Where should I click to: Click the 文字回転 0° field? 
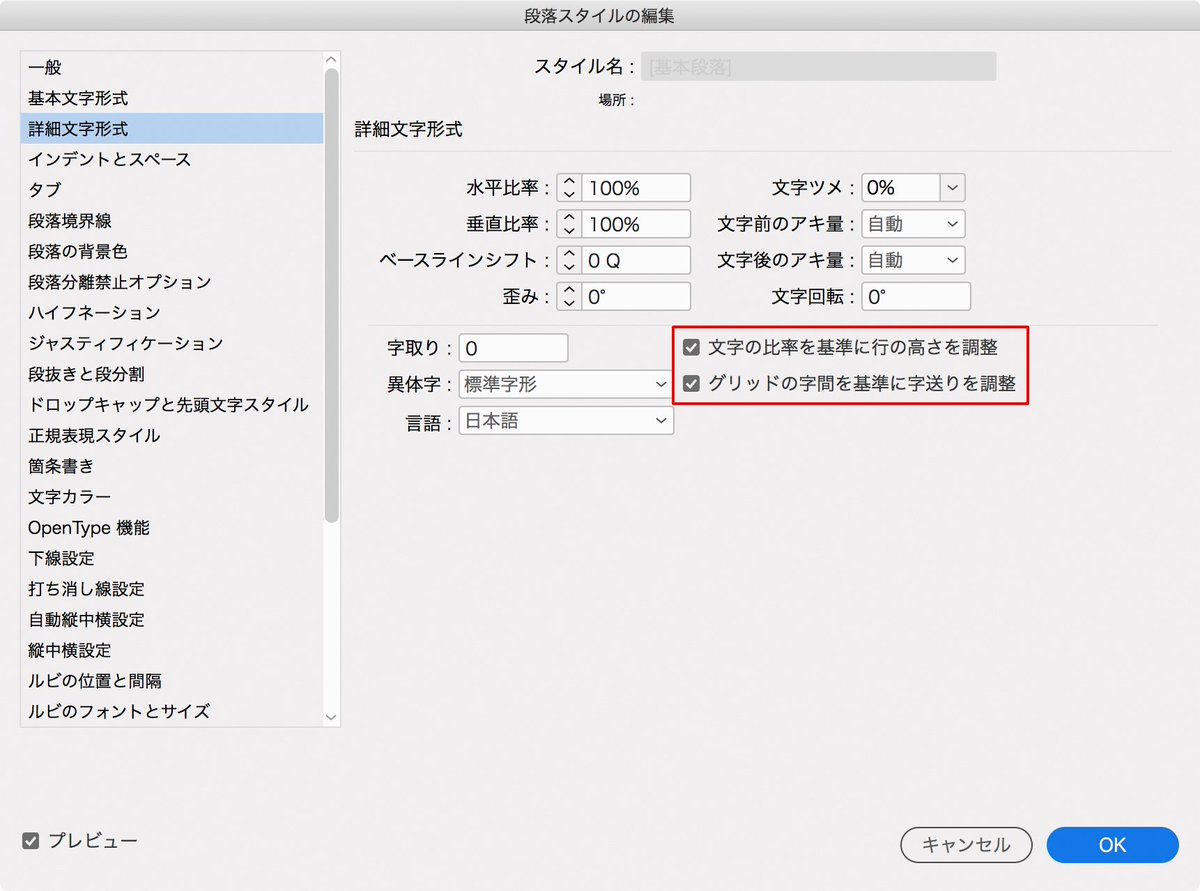pyautogui.click(x=916, y=296)
